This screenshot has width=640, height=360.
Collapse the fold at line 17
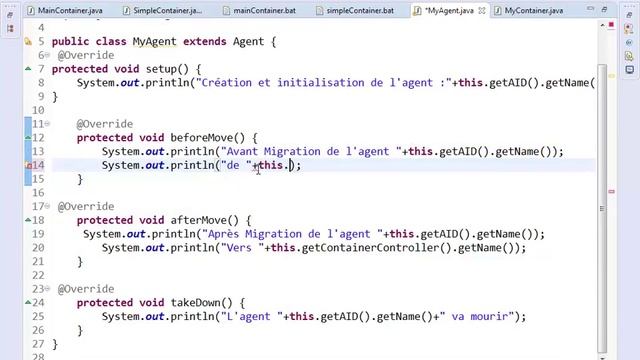47,206
